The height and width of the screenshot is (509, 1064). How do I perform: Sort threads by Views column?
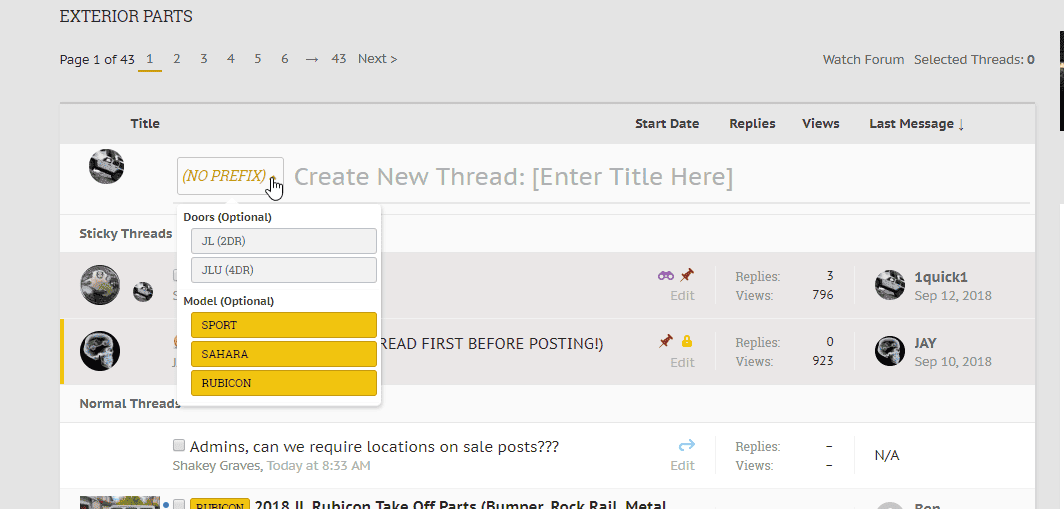click(x=820, y=124)
